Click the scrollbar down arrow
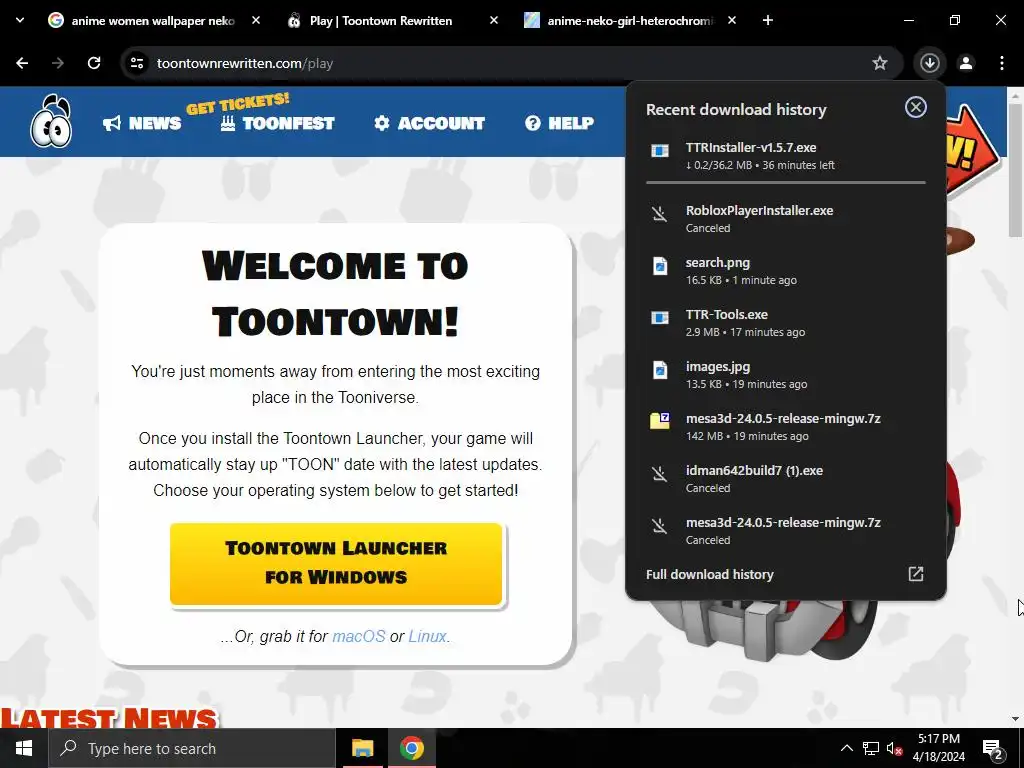Image resolution: width=1024 pixels, height=768 pixels. tap(1015, 719)
